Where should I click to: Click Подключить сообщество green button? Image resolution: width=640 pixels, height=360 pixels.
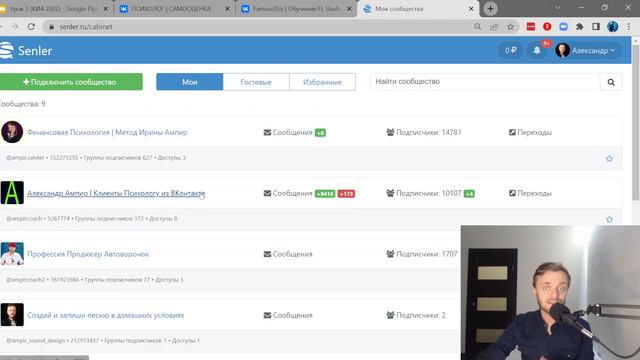point(71,82)
